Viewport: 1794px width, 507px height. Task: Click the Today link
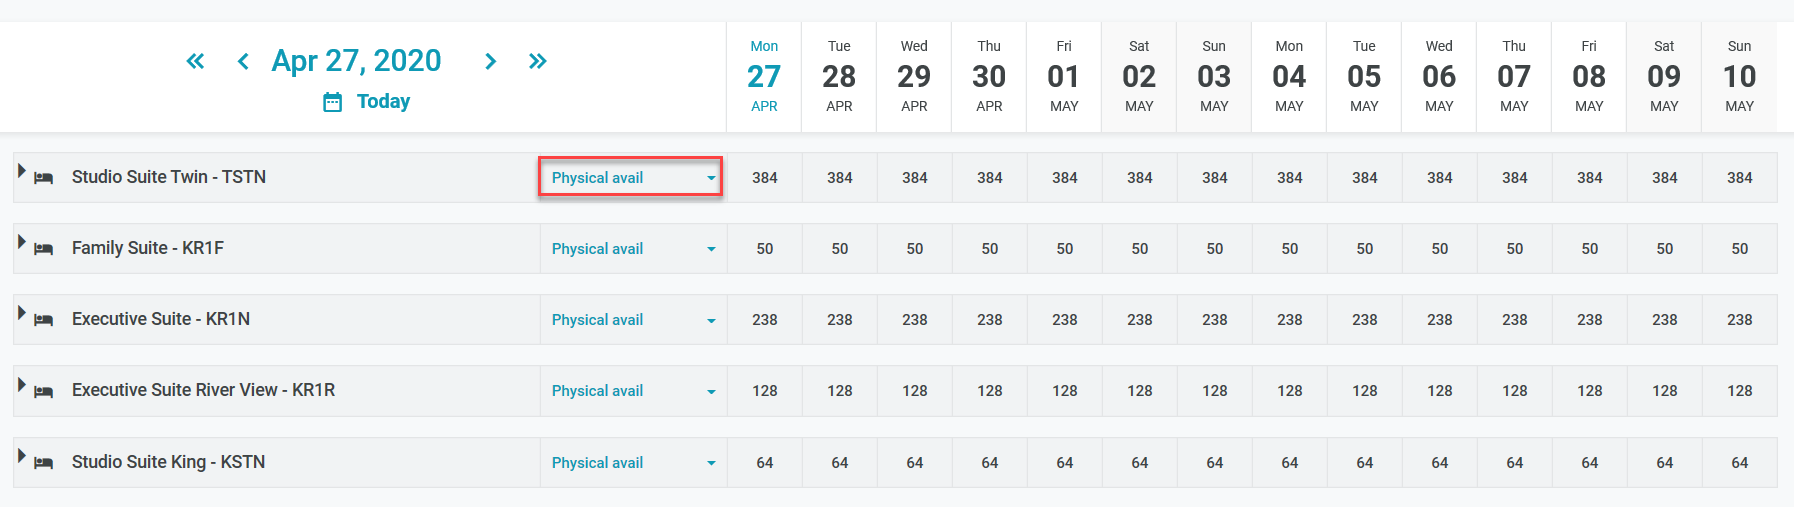coord(383,102)
